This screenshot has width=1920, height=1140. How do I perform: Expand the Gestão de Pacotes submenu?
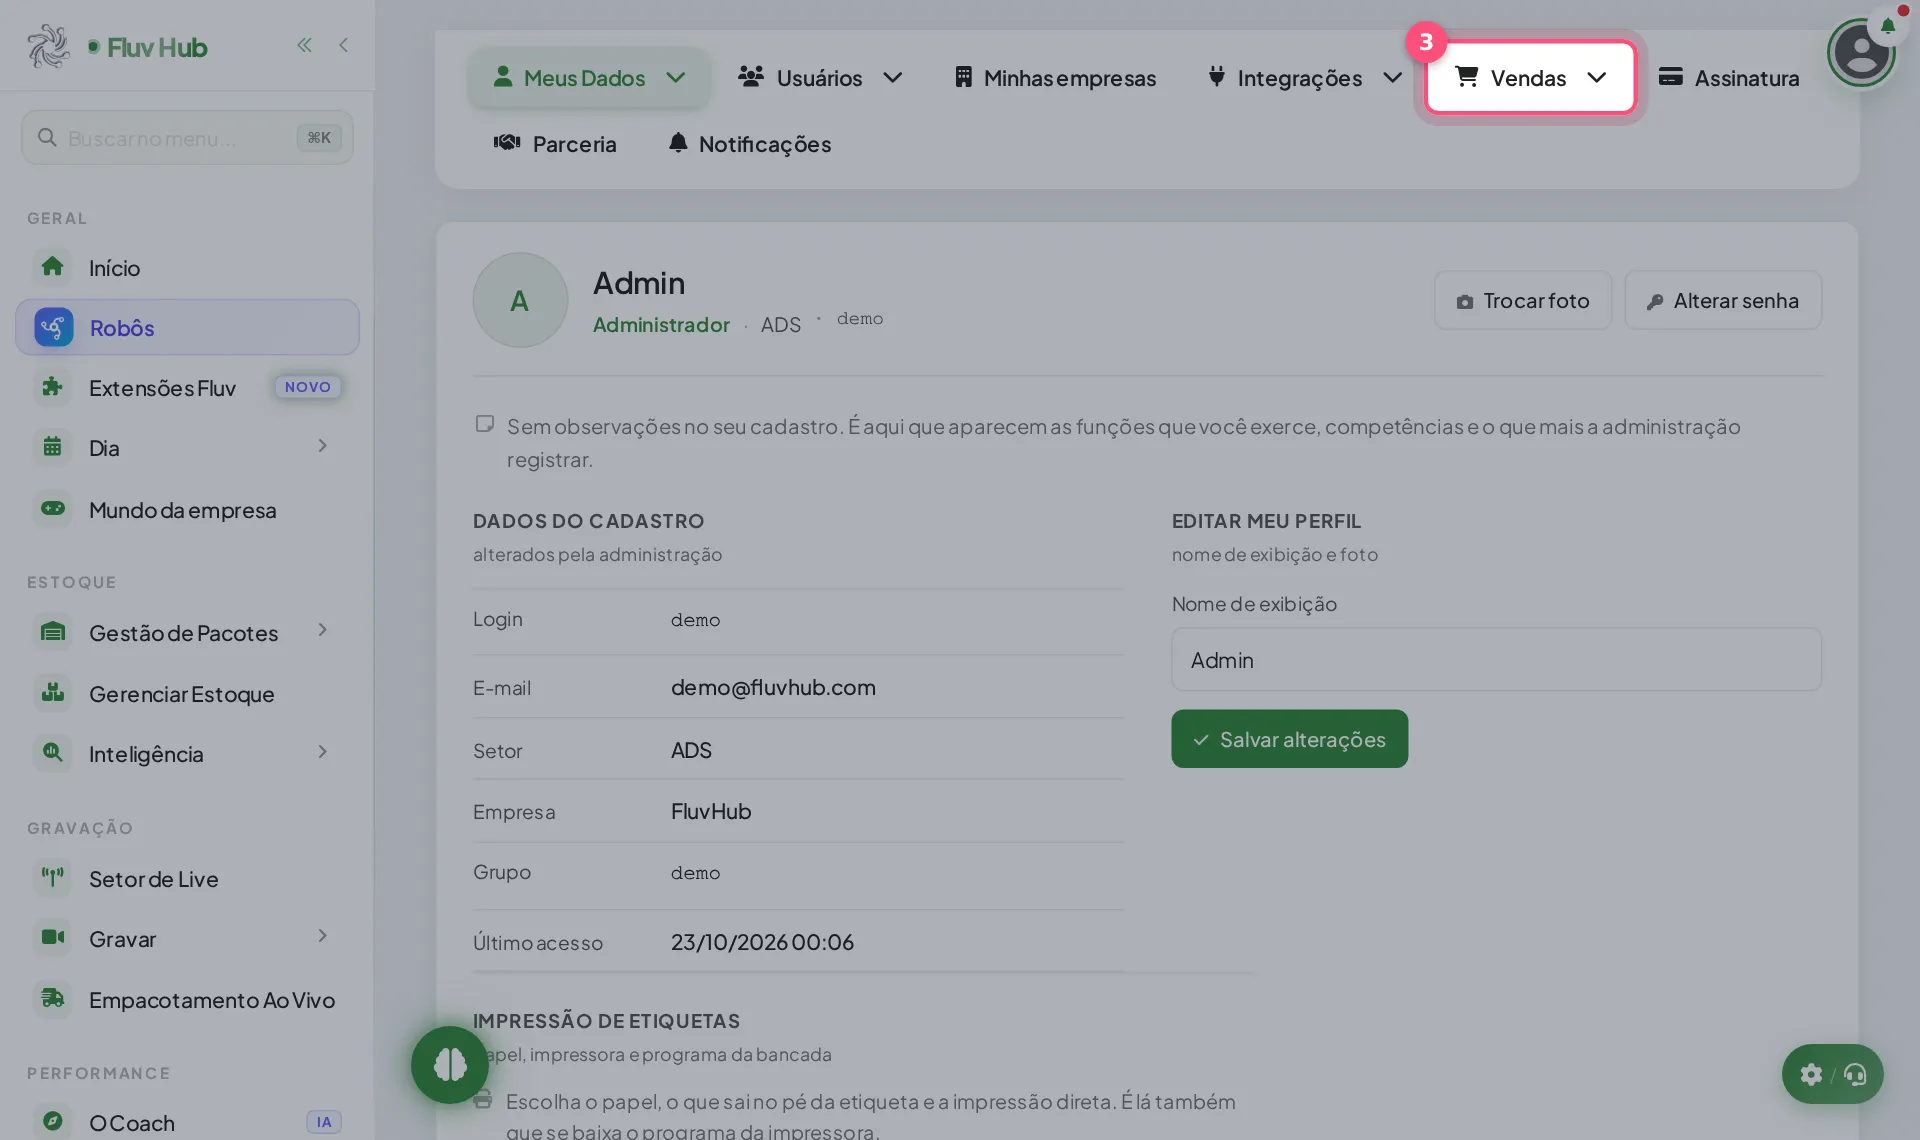pyautogui.click(x=322, y=630)
